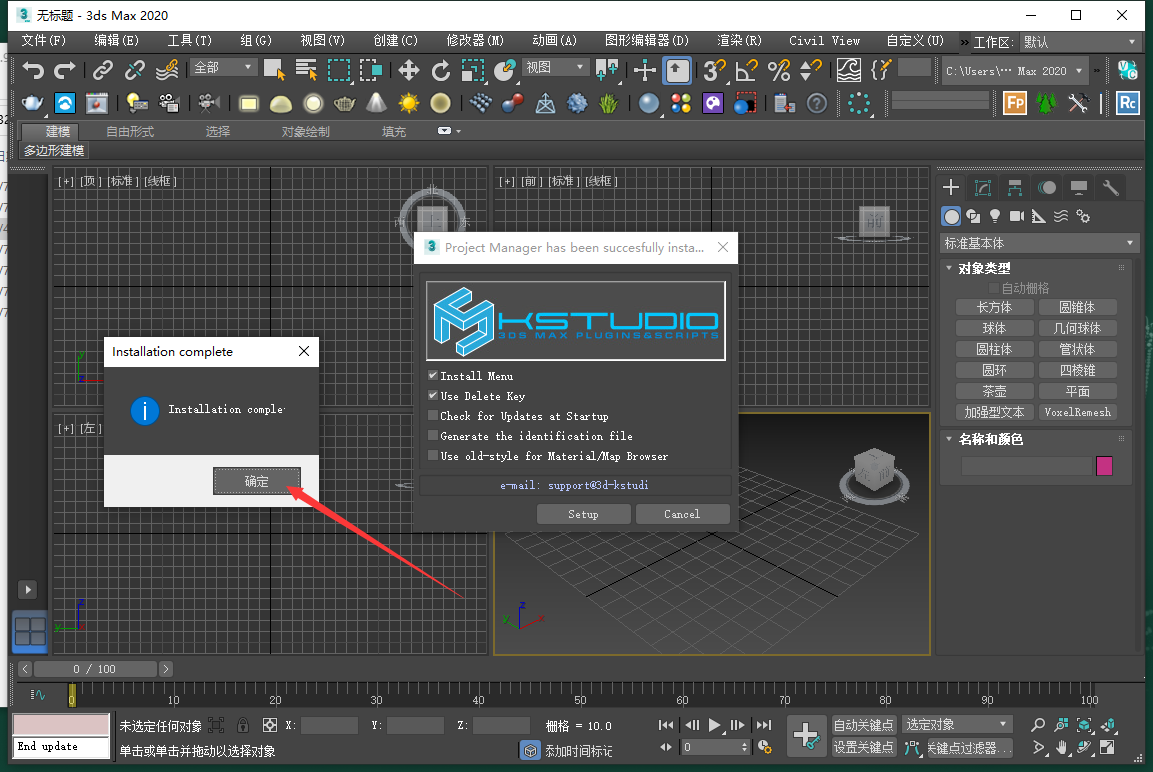
Task: Switch to the 自由形式 ribbon tab
Action: coord(130,132)
